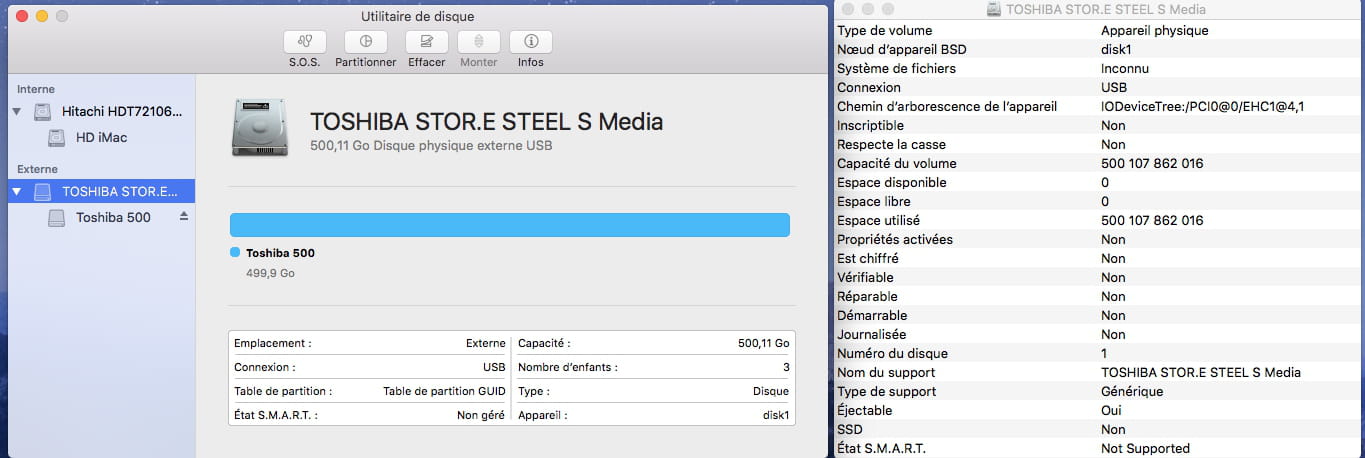Click Système de fichiers Inconnu row
1365x458 pixels.
click(1099, 68)
